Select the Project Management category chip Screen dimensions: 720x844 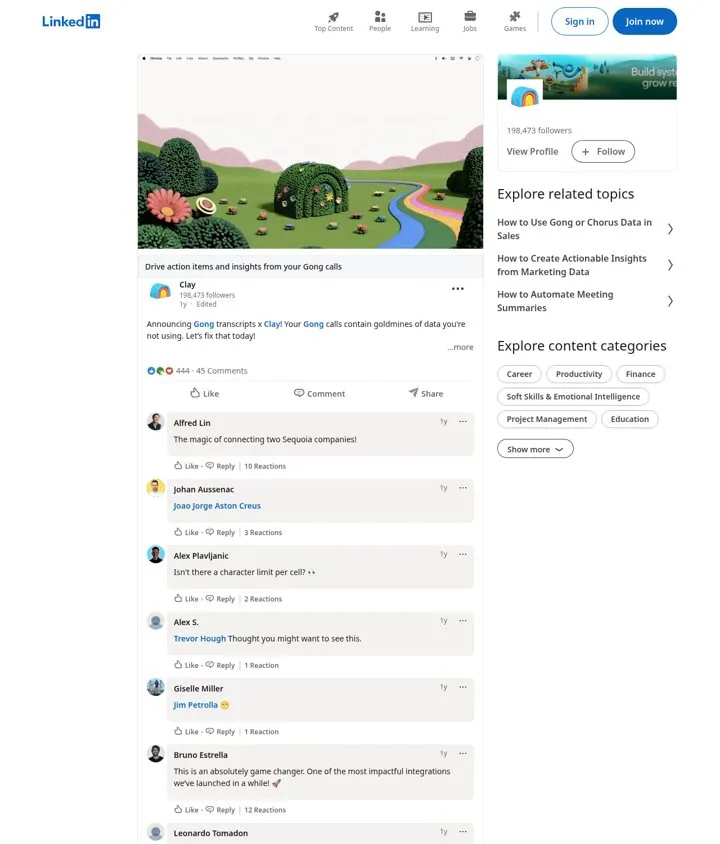pyautogui.click(x=547, y=419)
